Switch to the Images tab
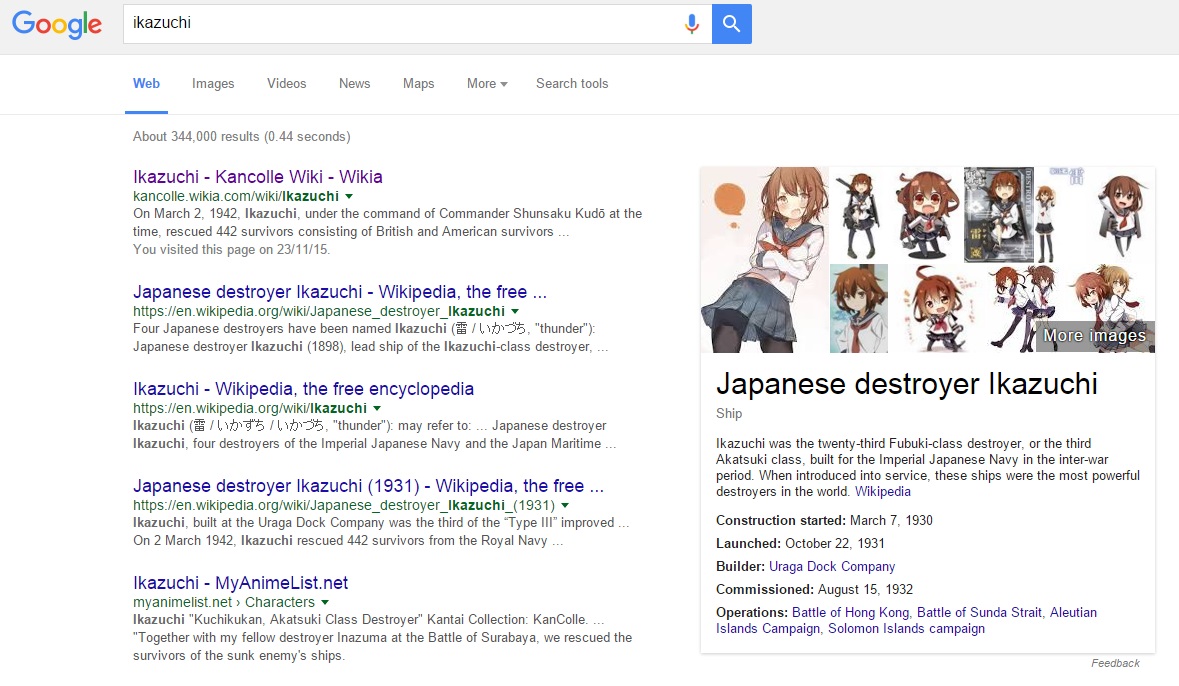The width and height of the screenshot is (1179, 686). tap(213, 83)
